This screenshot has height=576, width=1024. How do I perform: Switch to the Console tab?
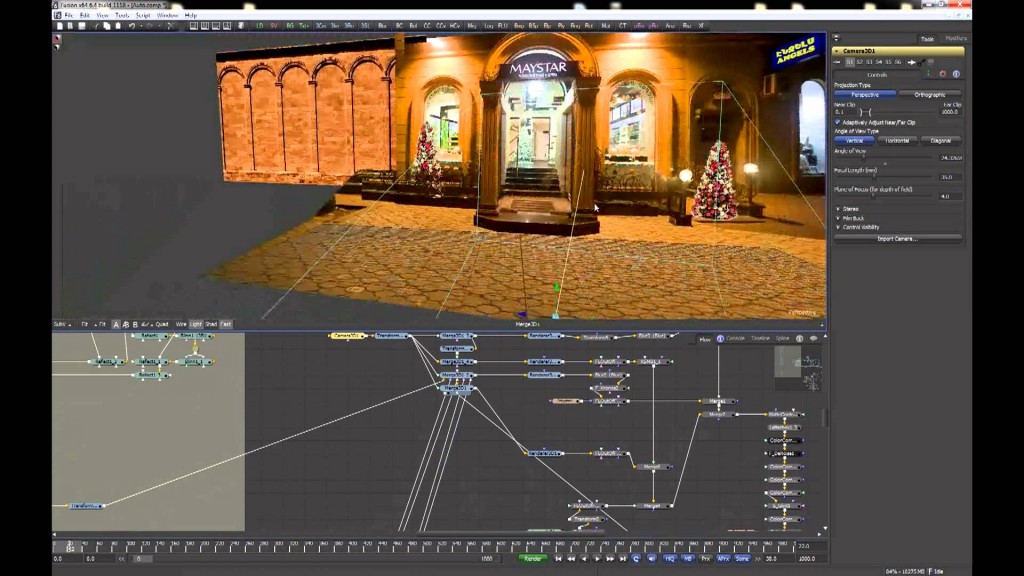(735, 338)
